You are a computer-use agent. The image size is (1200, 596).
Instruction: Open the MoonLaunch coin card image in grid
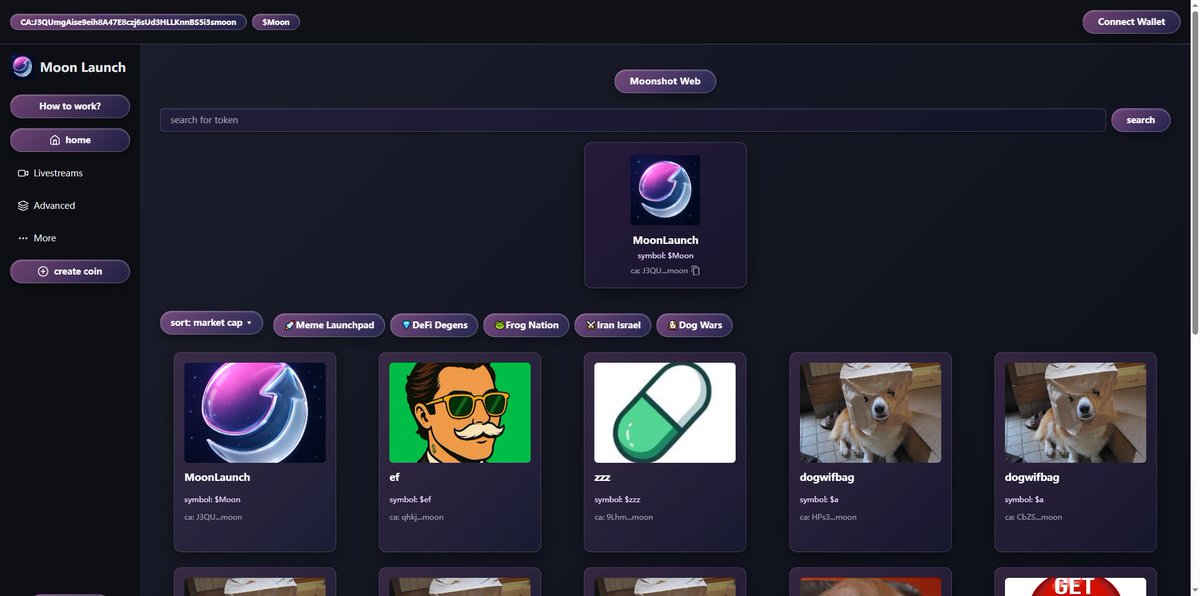(255, 412)
